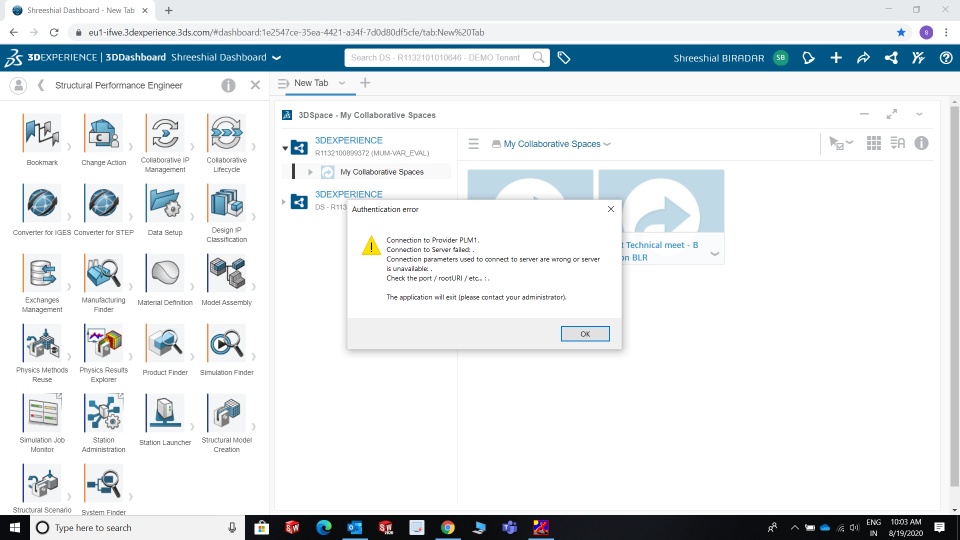The width and height of the screenshot is (960, 540).
Task: Click the search magnifier icon
Action: 538,57
